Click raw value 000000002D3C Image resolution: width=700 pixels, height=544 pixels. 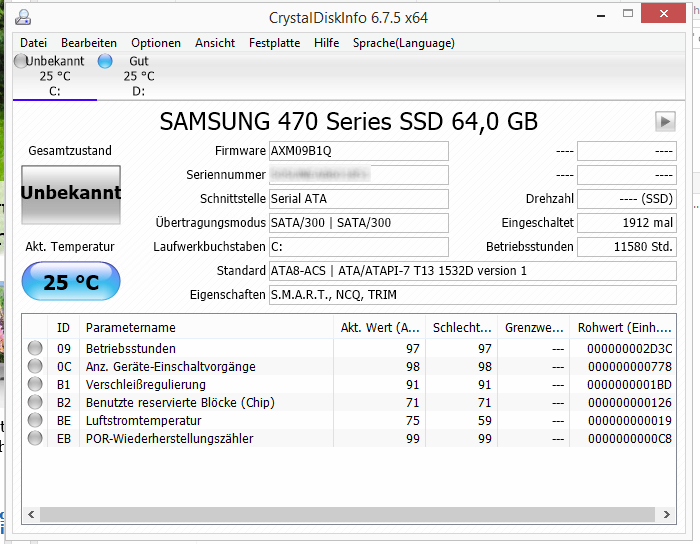[x=629, y=349]
